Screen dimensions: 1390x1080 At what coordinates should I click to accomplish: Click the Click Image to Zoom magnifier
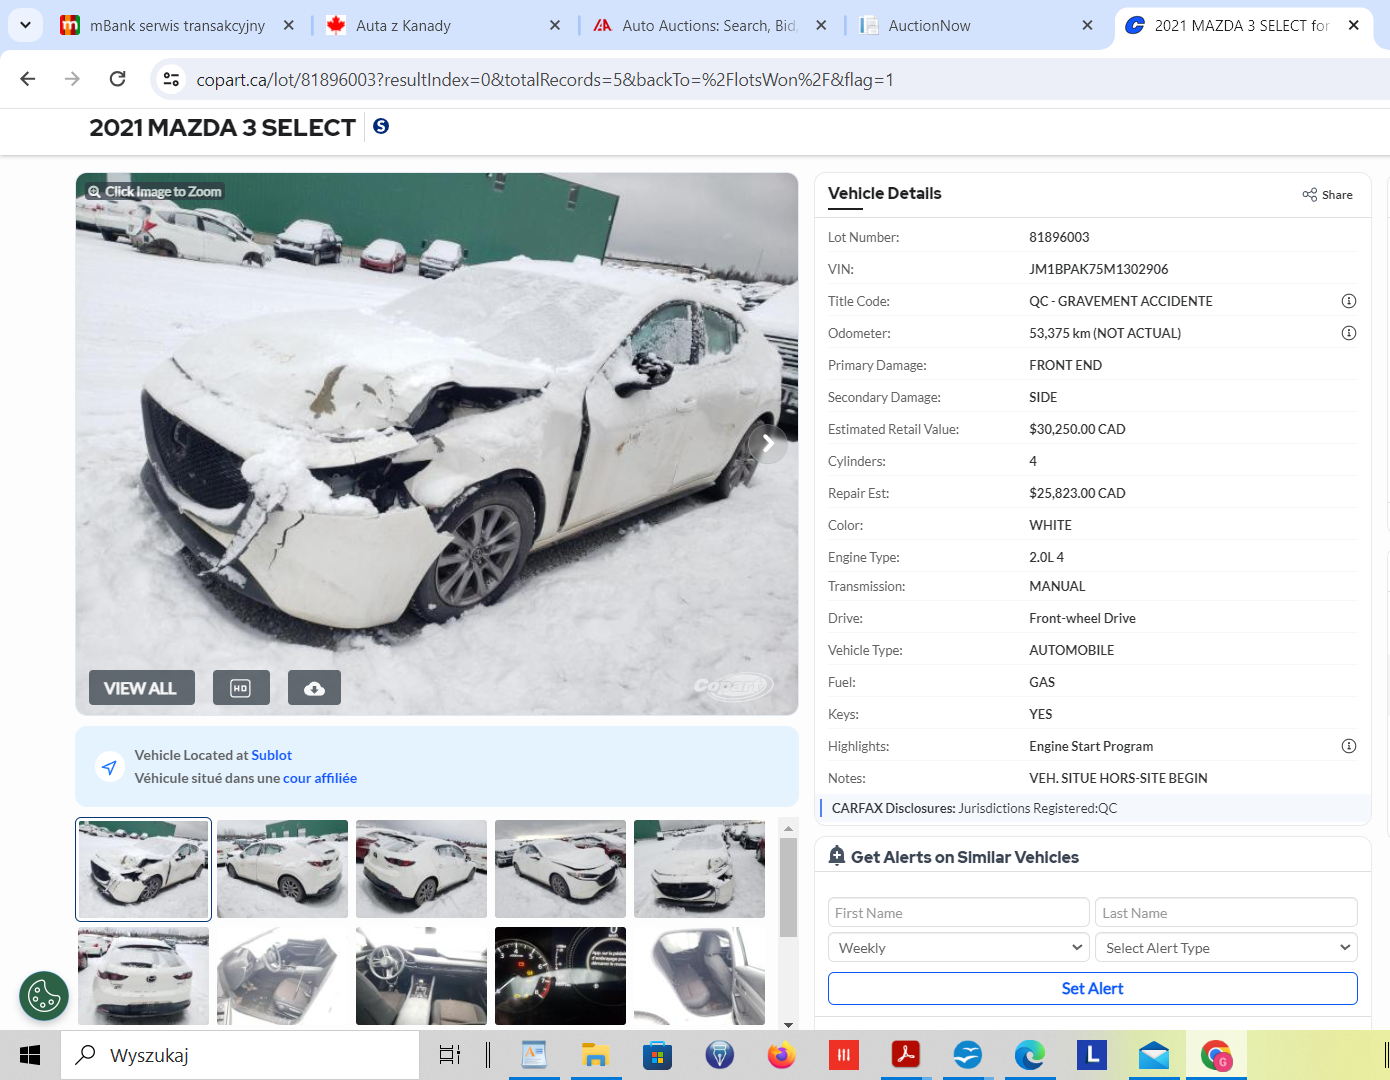[x=94, y=192]
